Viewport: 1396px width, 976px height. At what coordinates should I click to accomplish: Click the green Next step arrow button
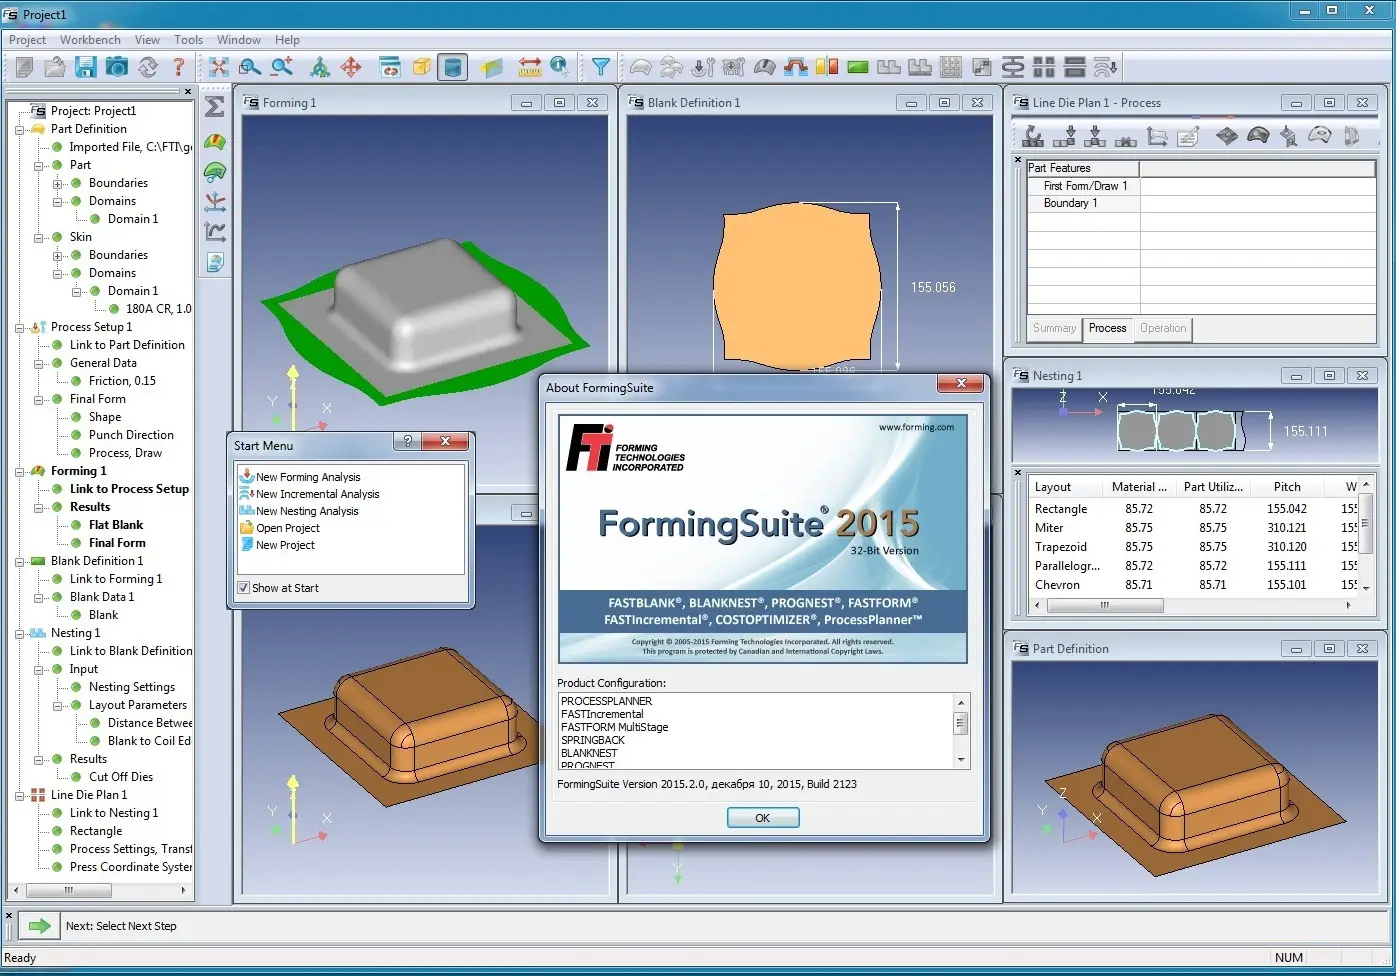click(x=39, y=926)
